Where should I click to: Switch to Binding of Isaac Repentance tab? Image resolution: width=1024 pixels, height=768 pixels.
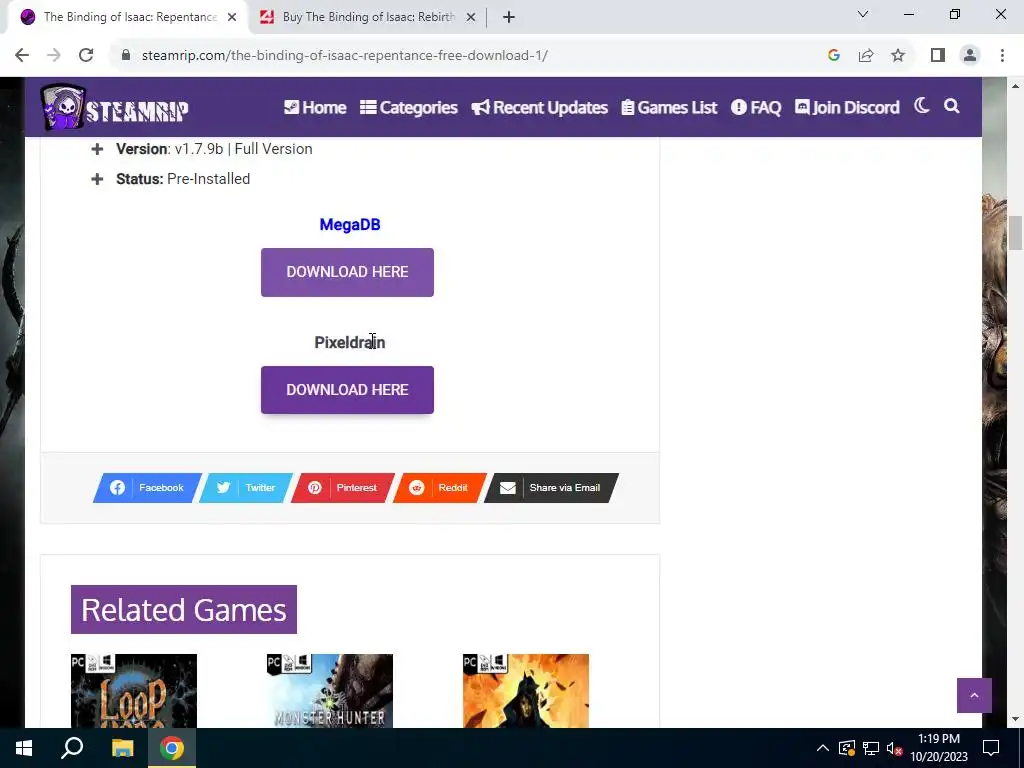tap(128, 17)
